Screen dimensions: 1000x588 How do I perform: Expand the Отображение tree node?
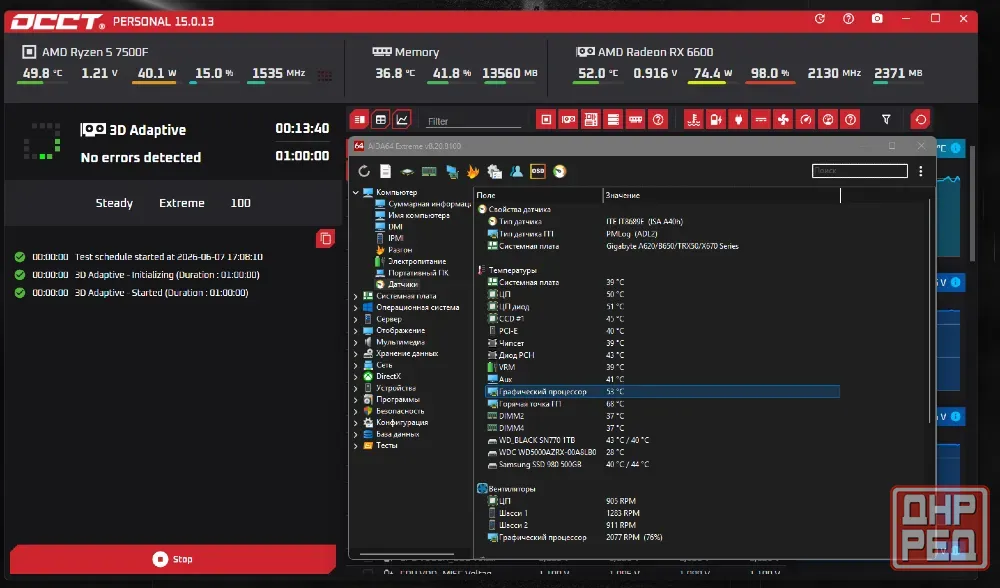(356, 330)
